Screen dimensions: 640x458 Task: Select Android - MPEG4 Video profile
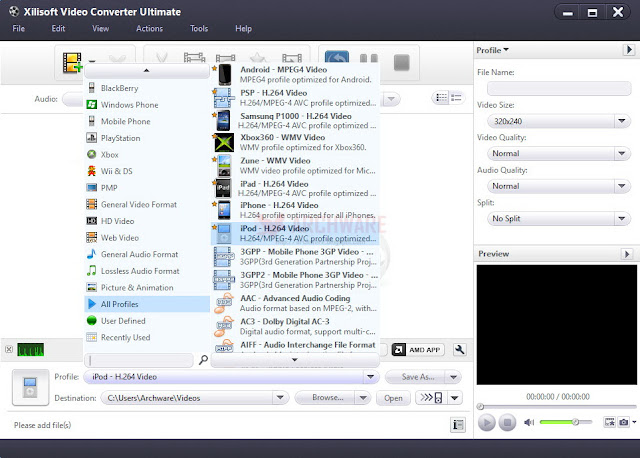tap(295, 74)
